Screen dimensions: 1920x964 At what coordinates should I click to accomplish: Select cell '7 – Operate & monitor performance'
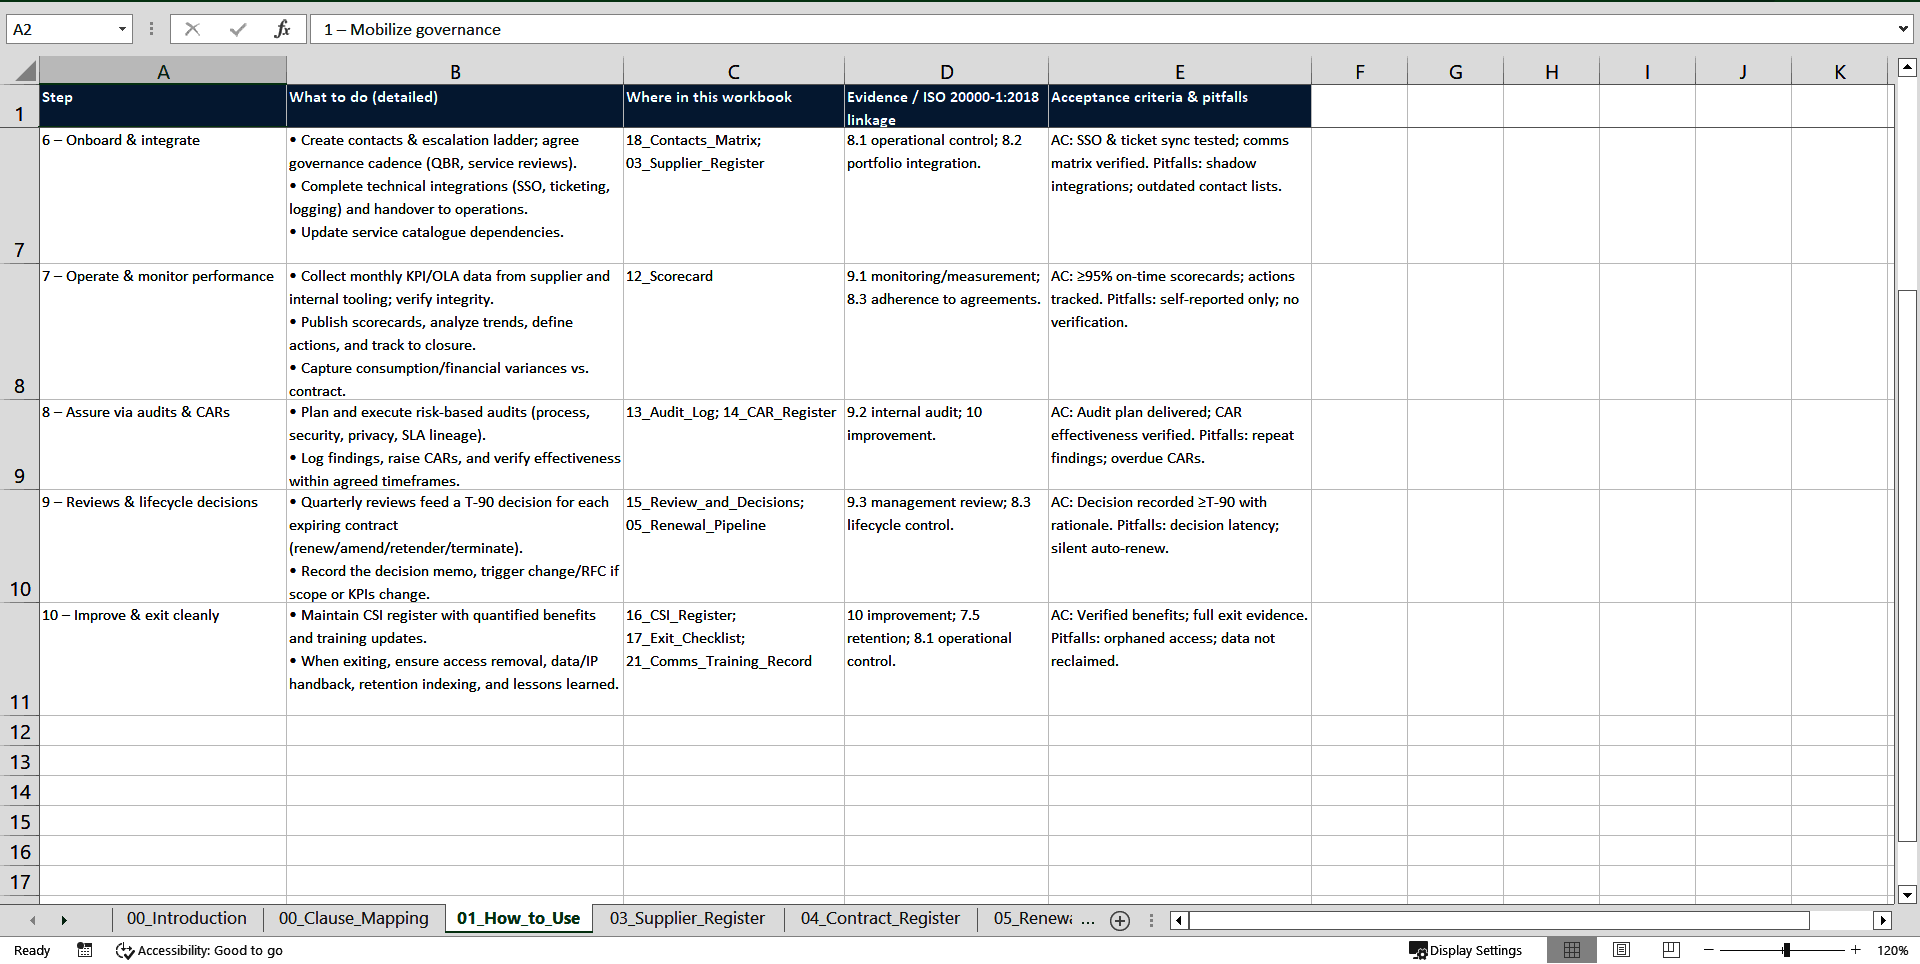[x=163, y=332]
